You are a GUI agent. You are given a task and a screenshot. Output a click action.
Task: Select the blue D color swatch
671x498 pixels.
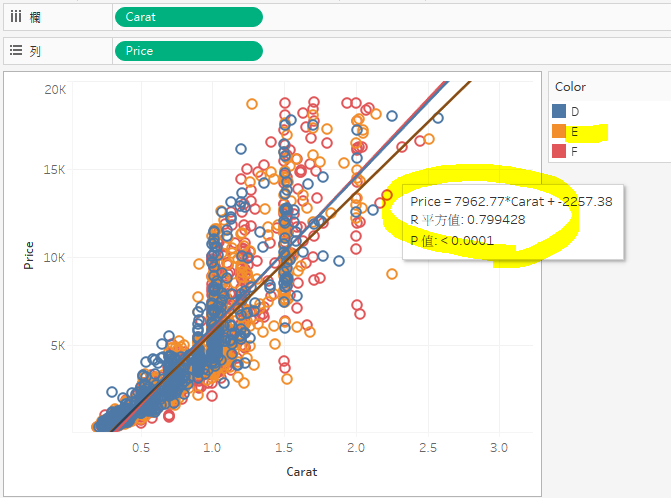(559, 111)
